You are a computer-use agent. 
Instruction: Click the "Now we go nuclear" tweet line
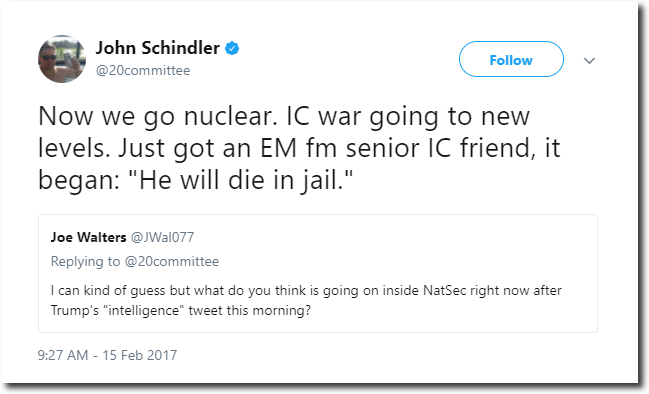tap(284, 116)
